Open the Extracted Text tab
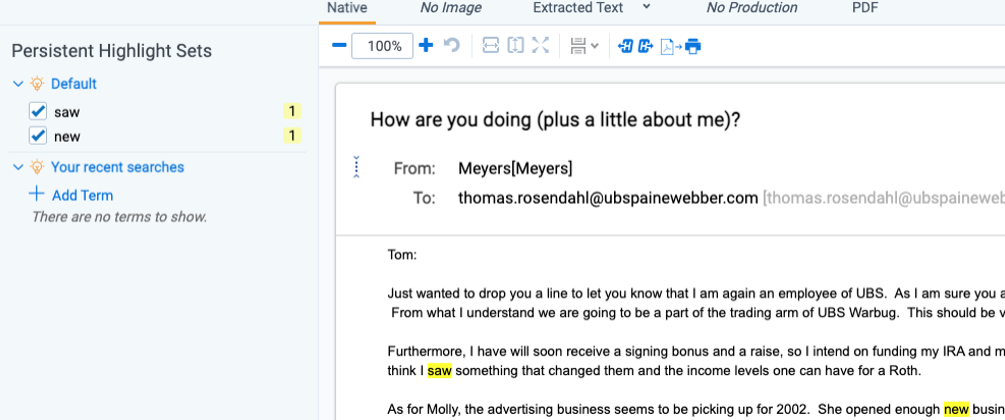The image size is (1005, 420). pyautogui.click(x=578, y=8)
